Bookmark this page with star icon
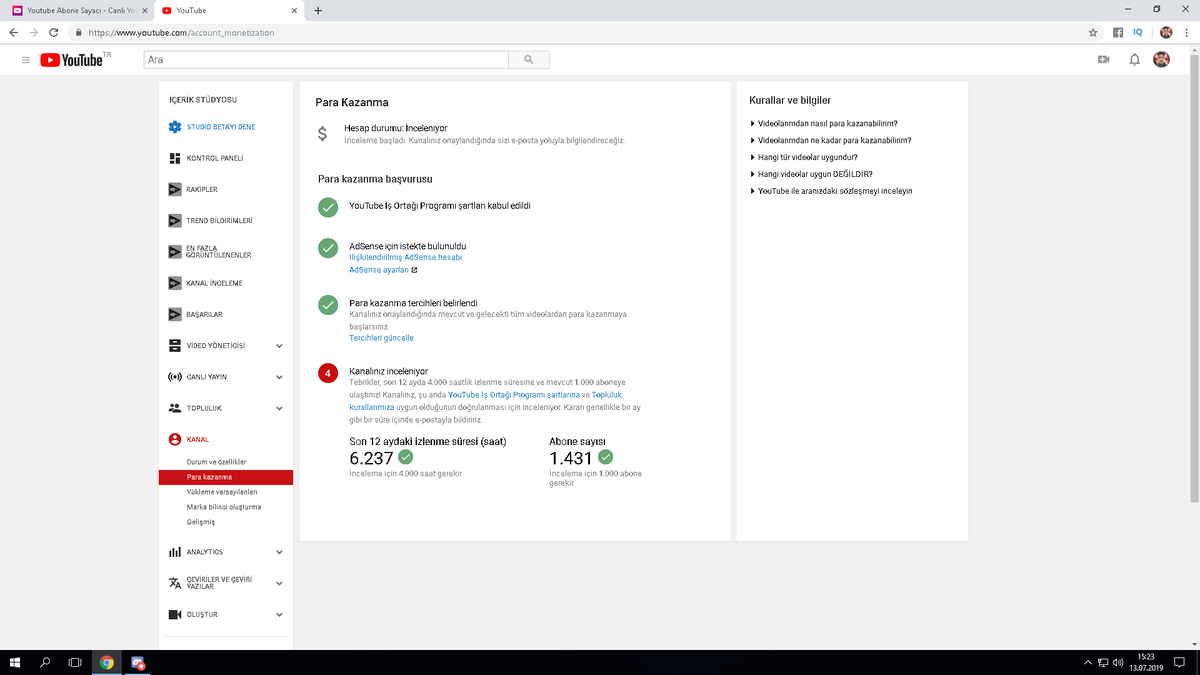This screenshot has height=675, width=1200. coord(1093,32)
